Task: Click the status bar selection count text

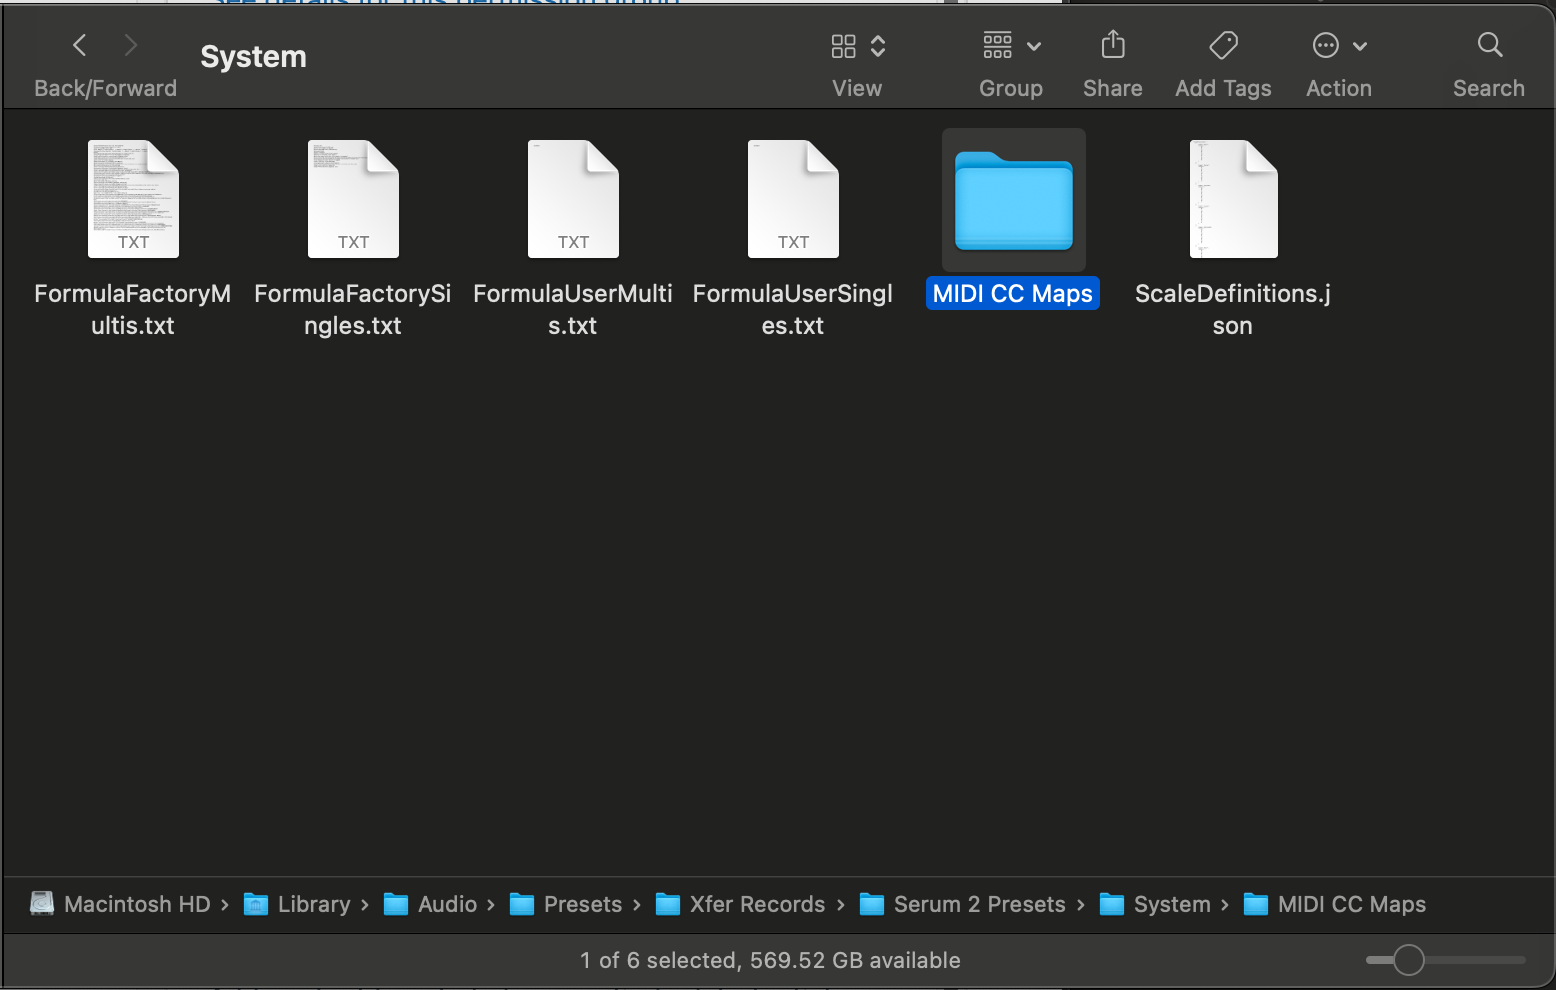Action: [770, 960]
